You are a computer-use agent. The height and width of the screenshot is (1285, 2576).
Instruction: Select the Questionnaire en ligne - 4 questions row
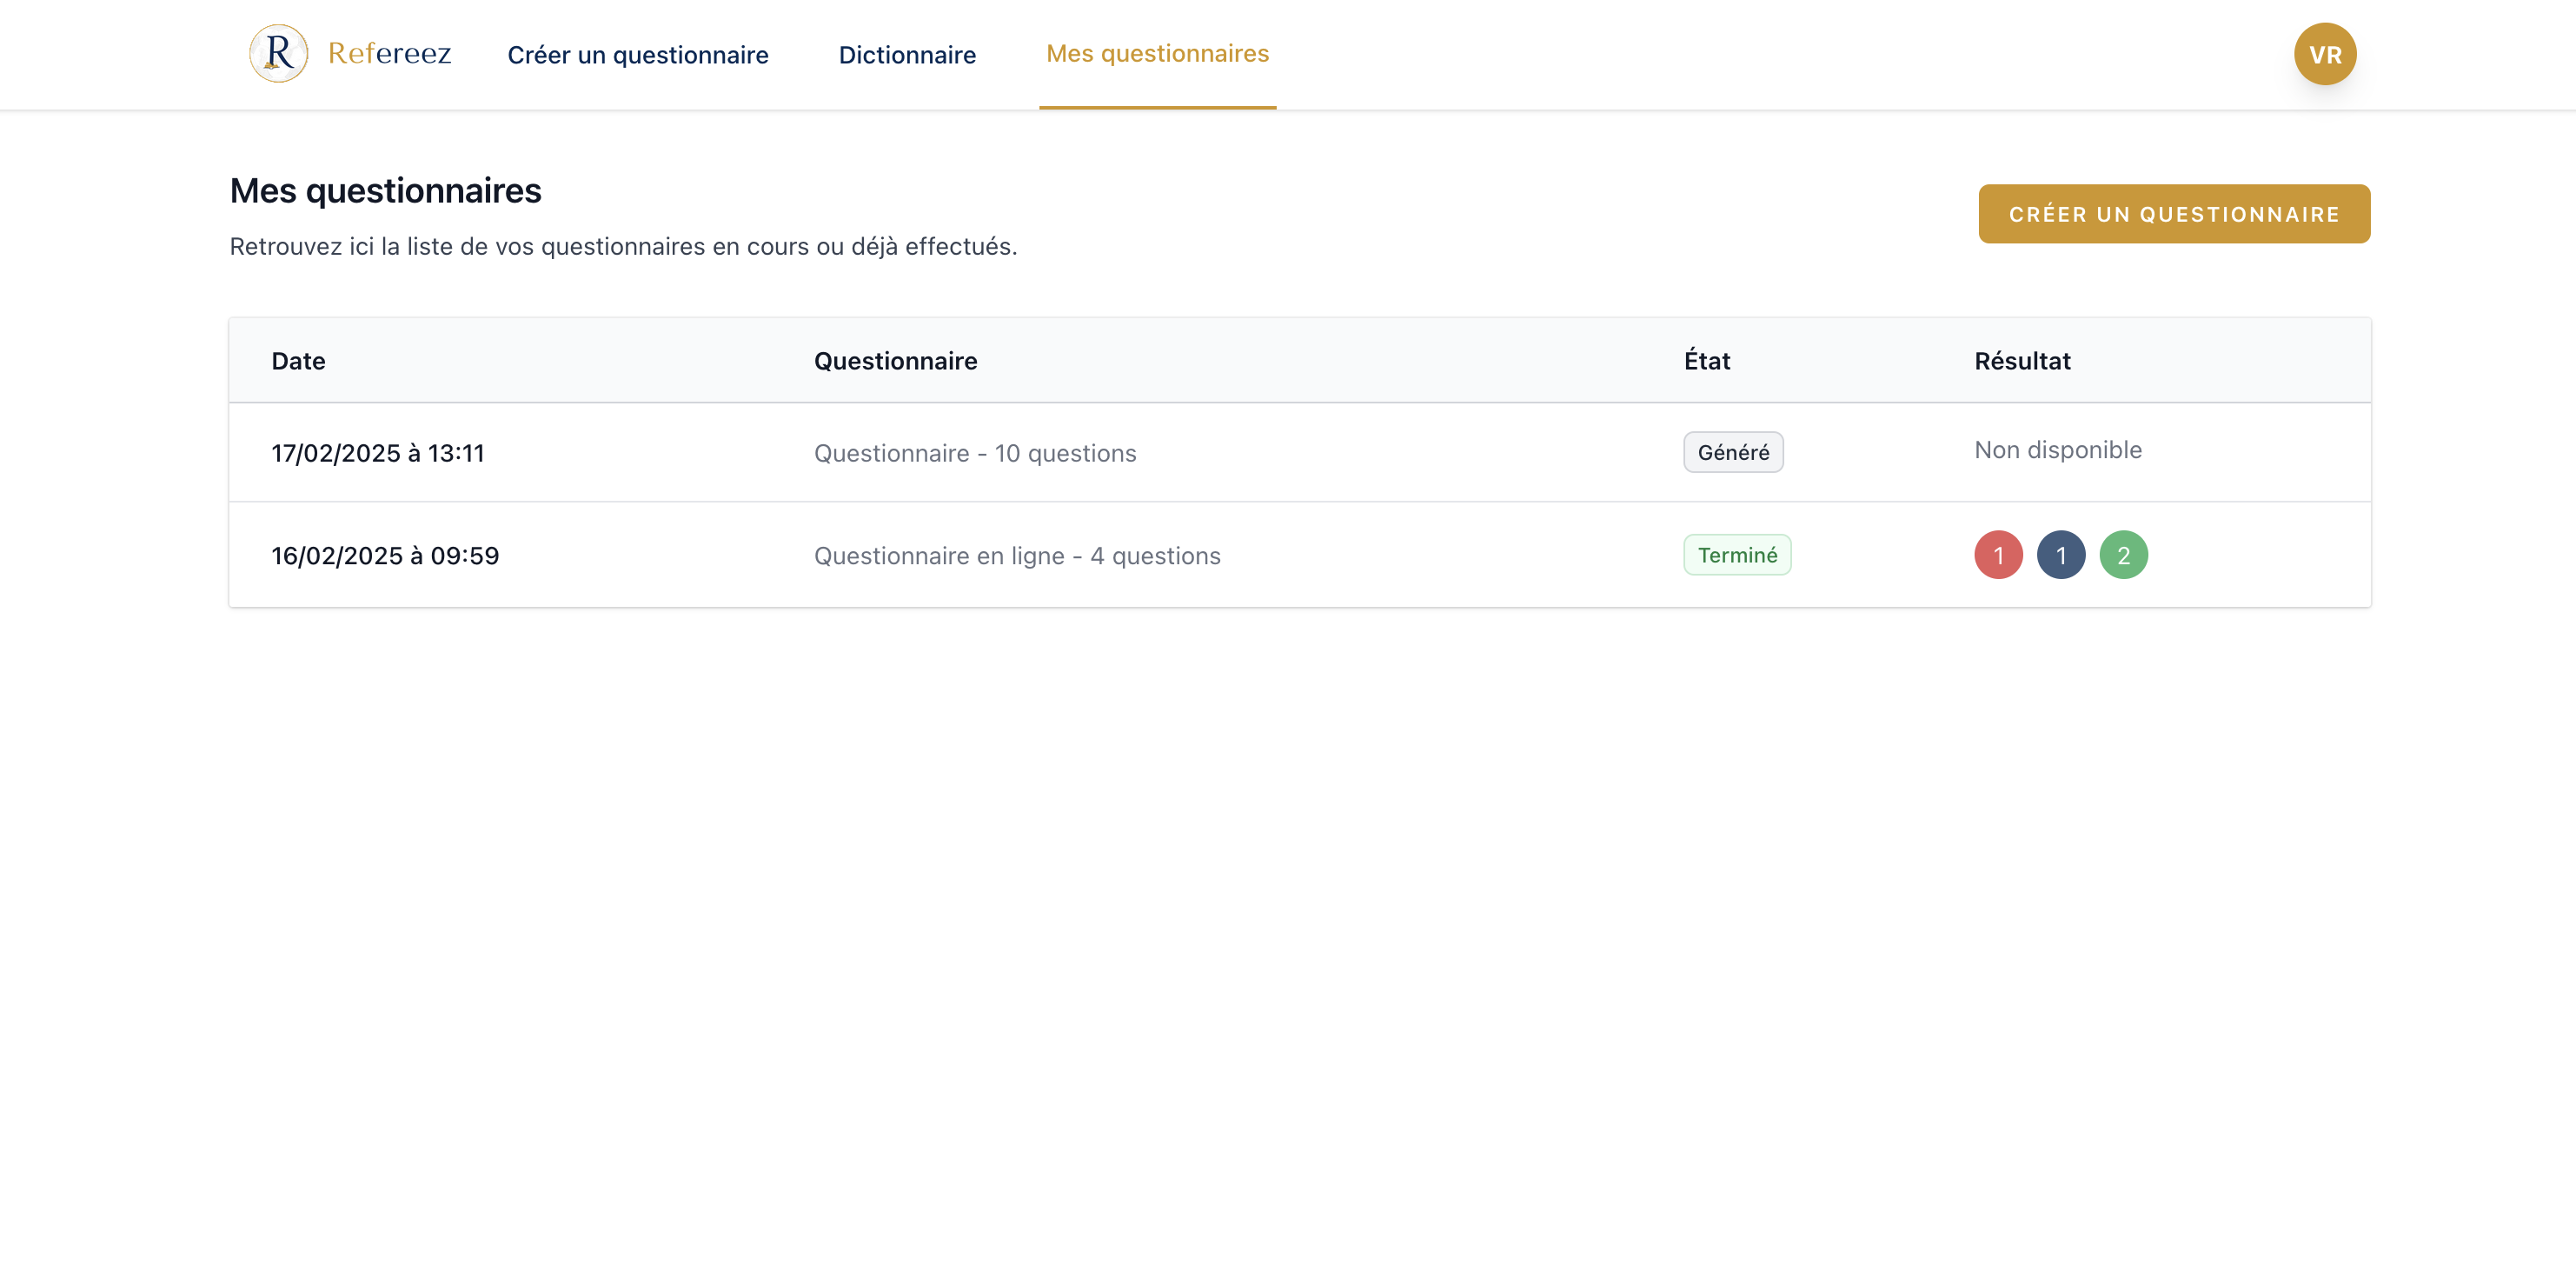(x=1016, y=554)
